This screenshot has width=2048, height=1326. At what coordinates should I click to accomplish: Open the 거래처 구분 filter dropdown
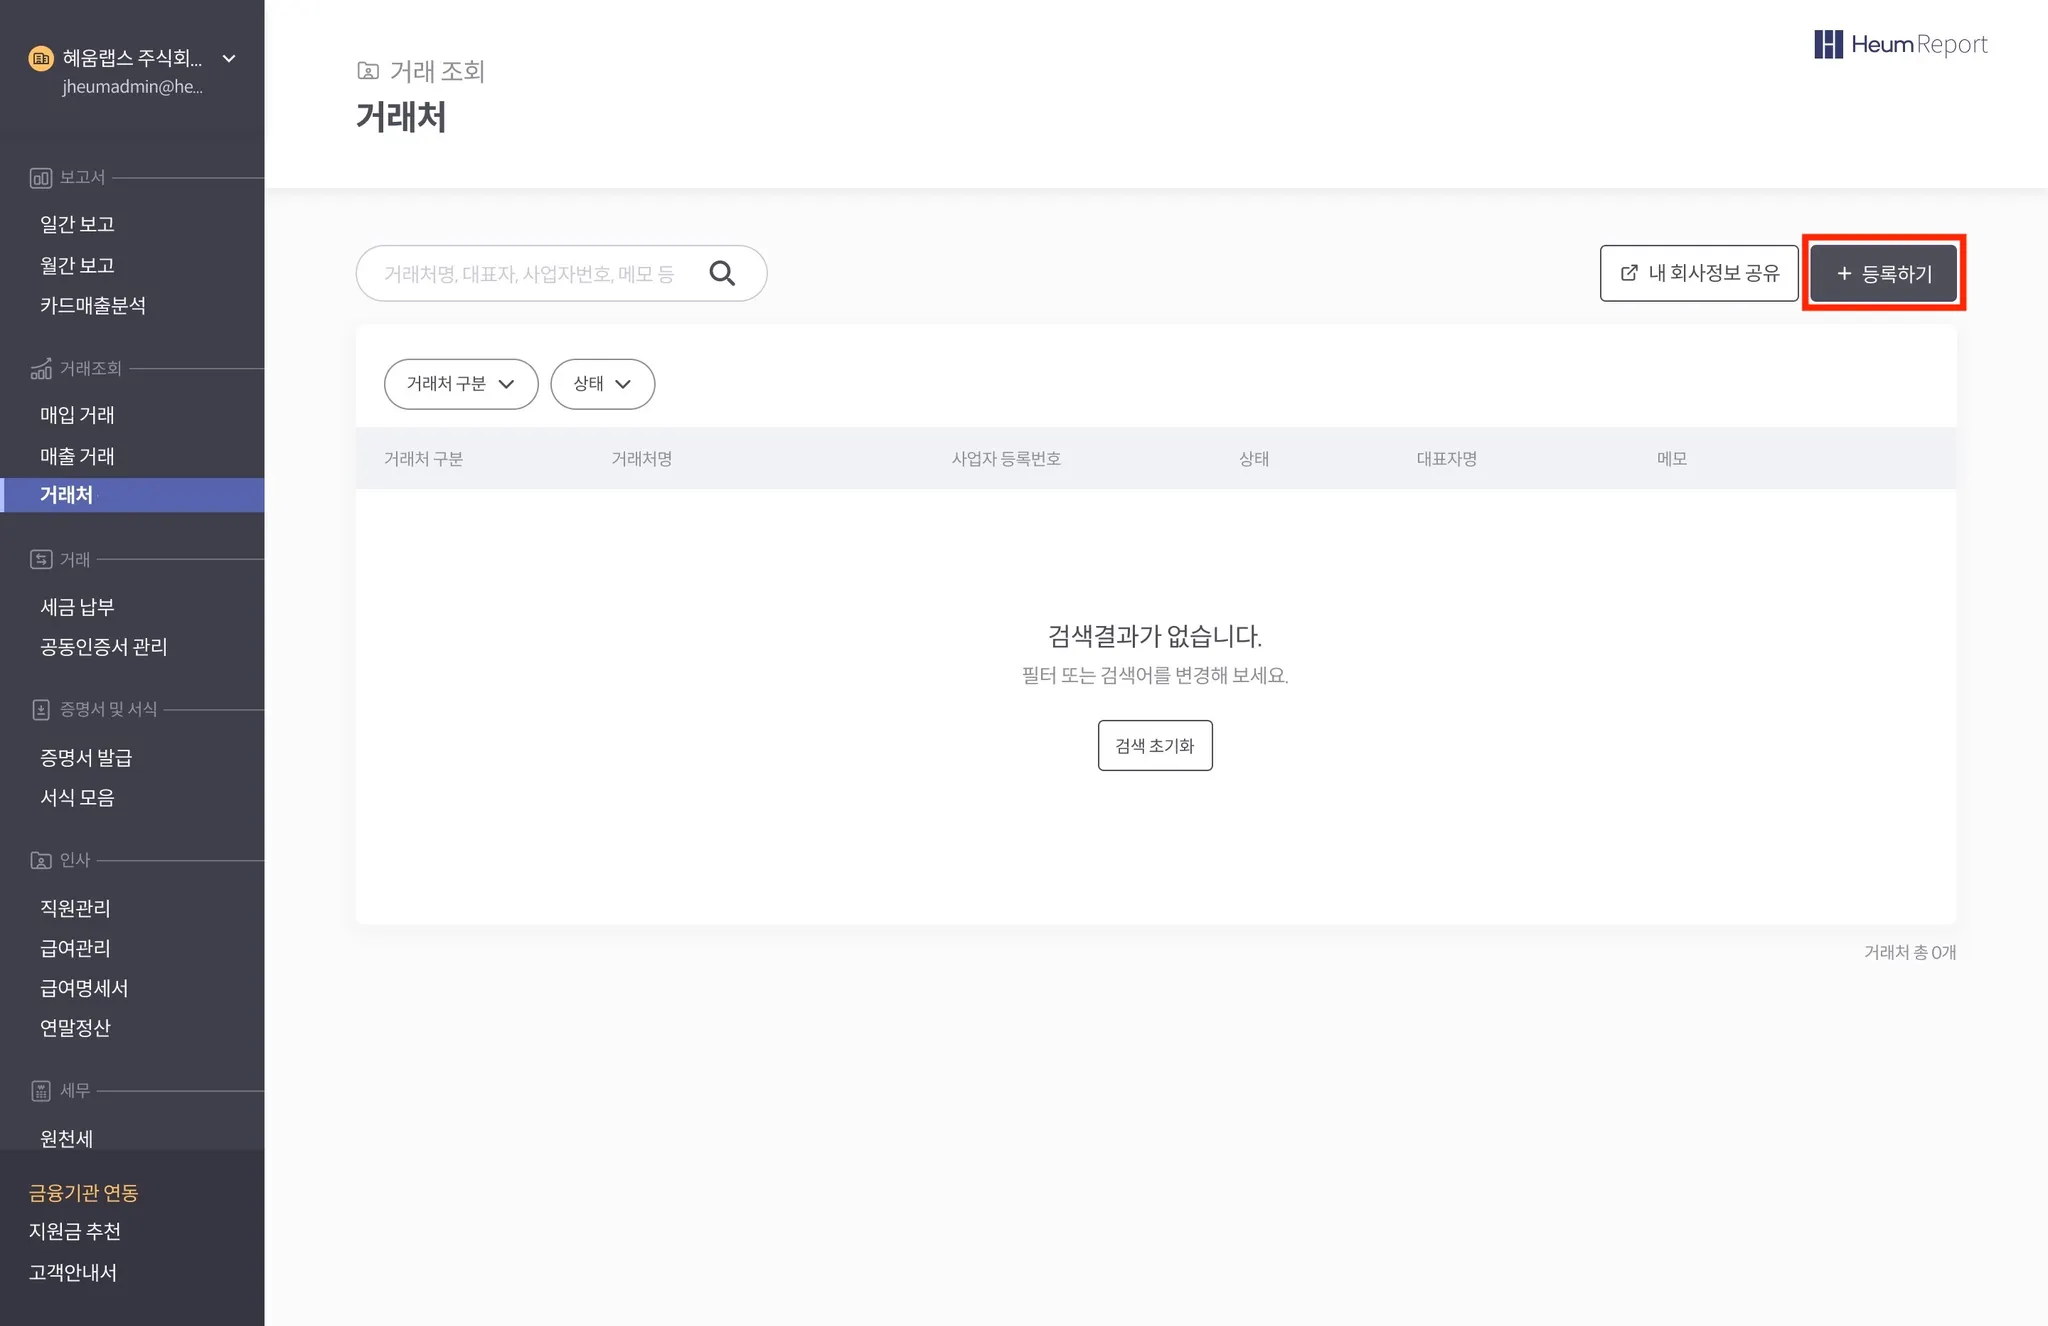[461, 384]
